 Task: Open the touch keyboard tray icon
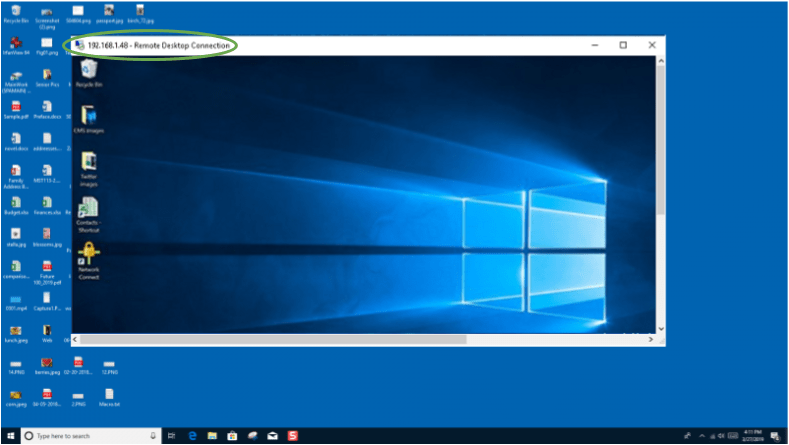(733, 436)
